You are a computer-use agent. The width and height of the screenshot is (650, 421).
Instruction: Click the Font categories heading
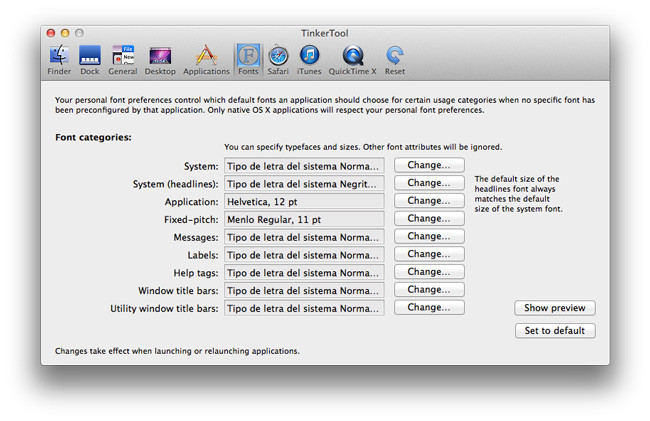tap(93, 137)
